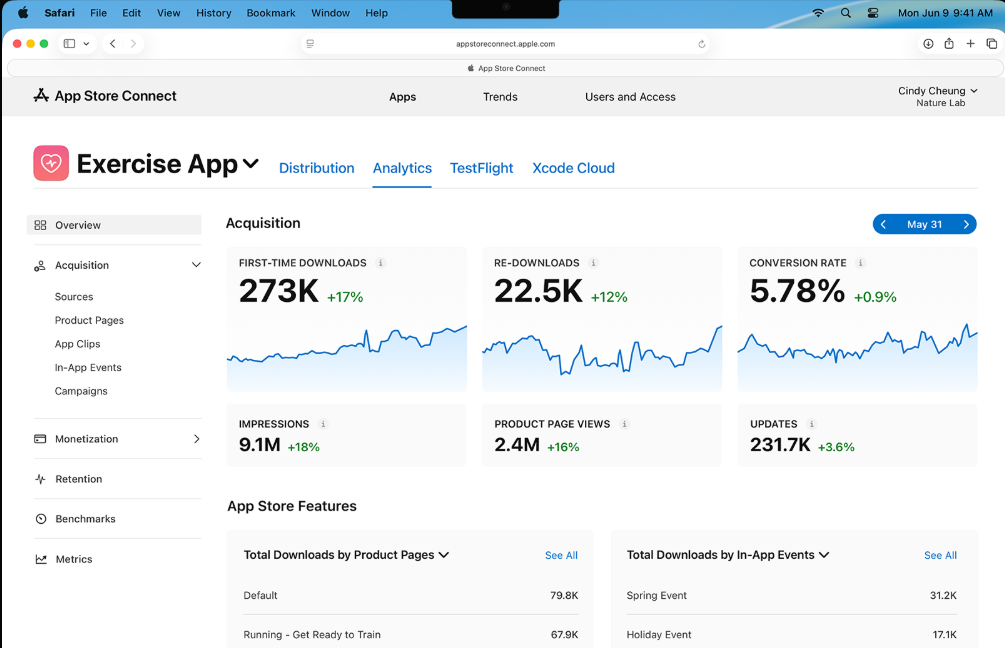1005x648 pixels.
Task: Go back with Safari back arrow
Action: [113, 44]
